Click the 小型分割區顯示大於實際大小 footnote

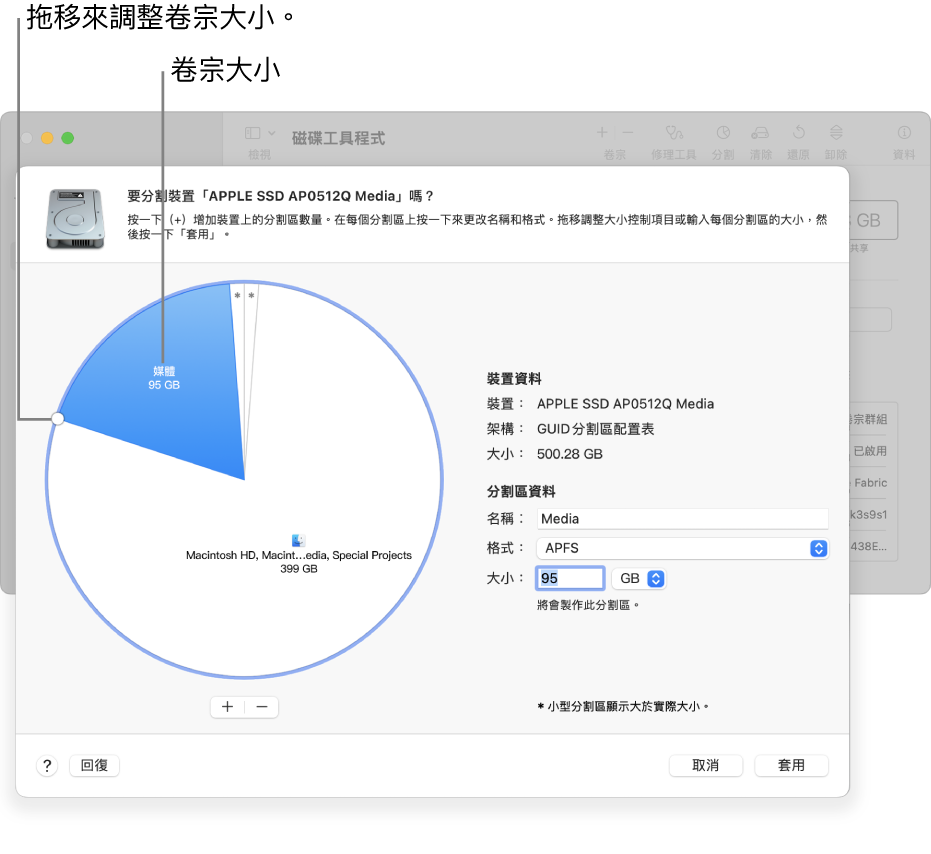tap(622, 706)
